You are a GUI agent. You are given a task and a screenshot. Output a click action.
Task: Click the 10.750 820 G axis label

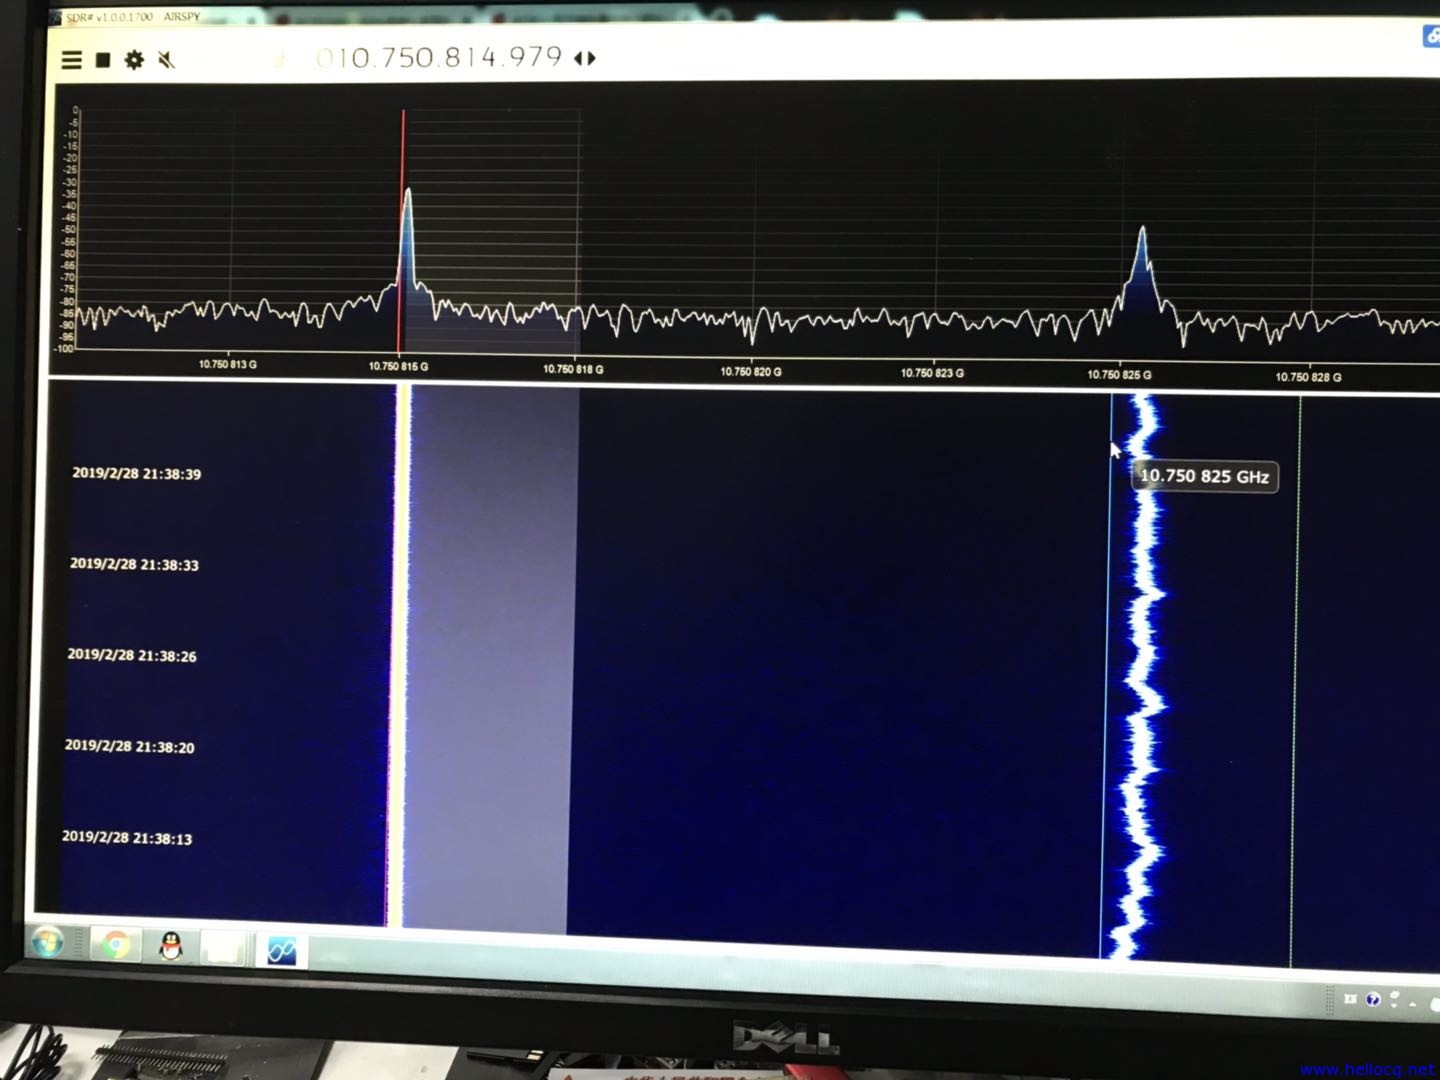pyautogui.click(x=751, y=371)
